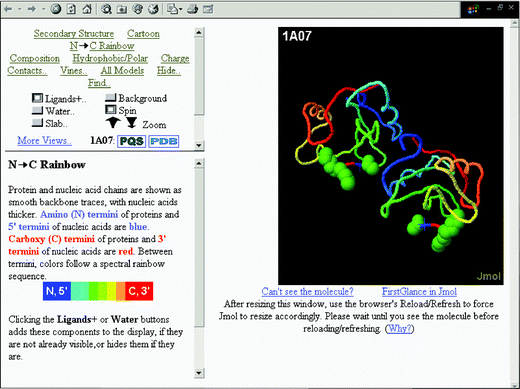
Task: Open the Composition view
Action: click(35, 58)
